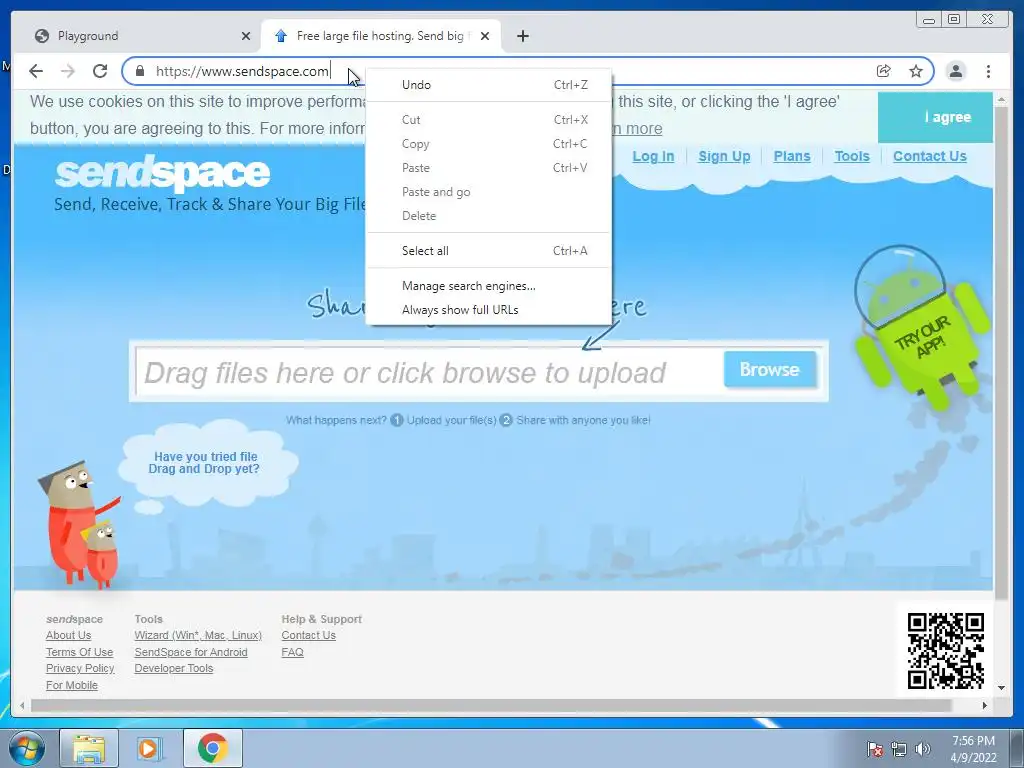Switch to the Playground tab
Image resolution: width=1024 pixels, height=768 pixels.
coord(140,36)
